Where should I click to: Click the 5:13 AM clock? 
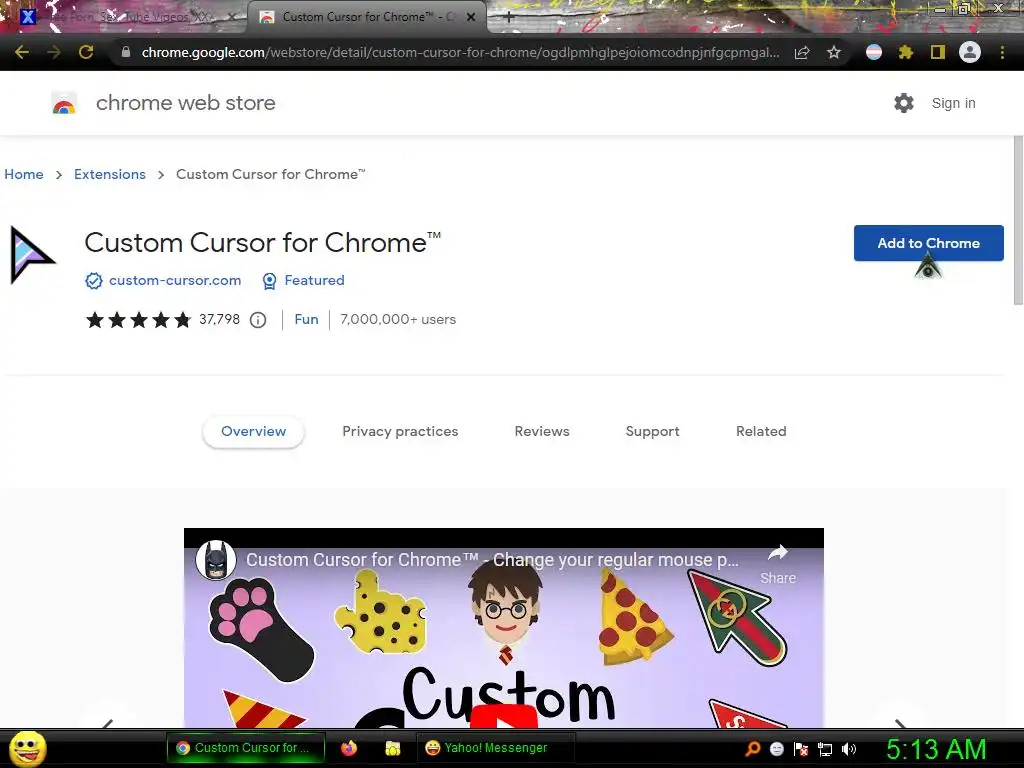pyautogui.click(x=936, y=749)
